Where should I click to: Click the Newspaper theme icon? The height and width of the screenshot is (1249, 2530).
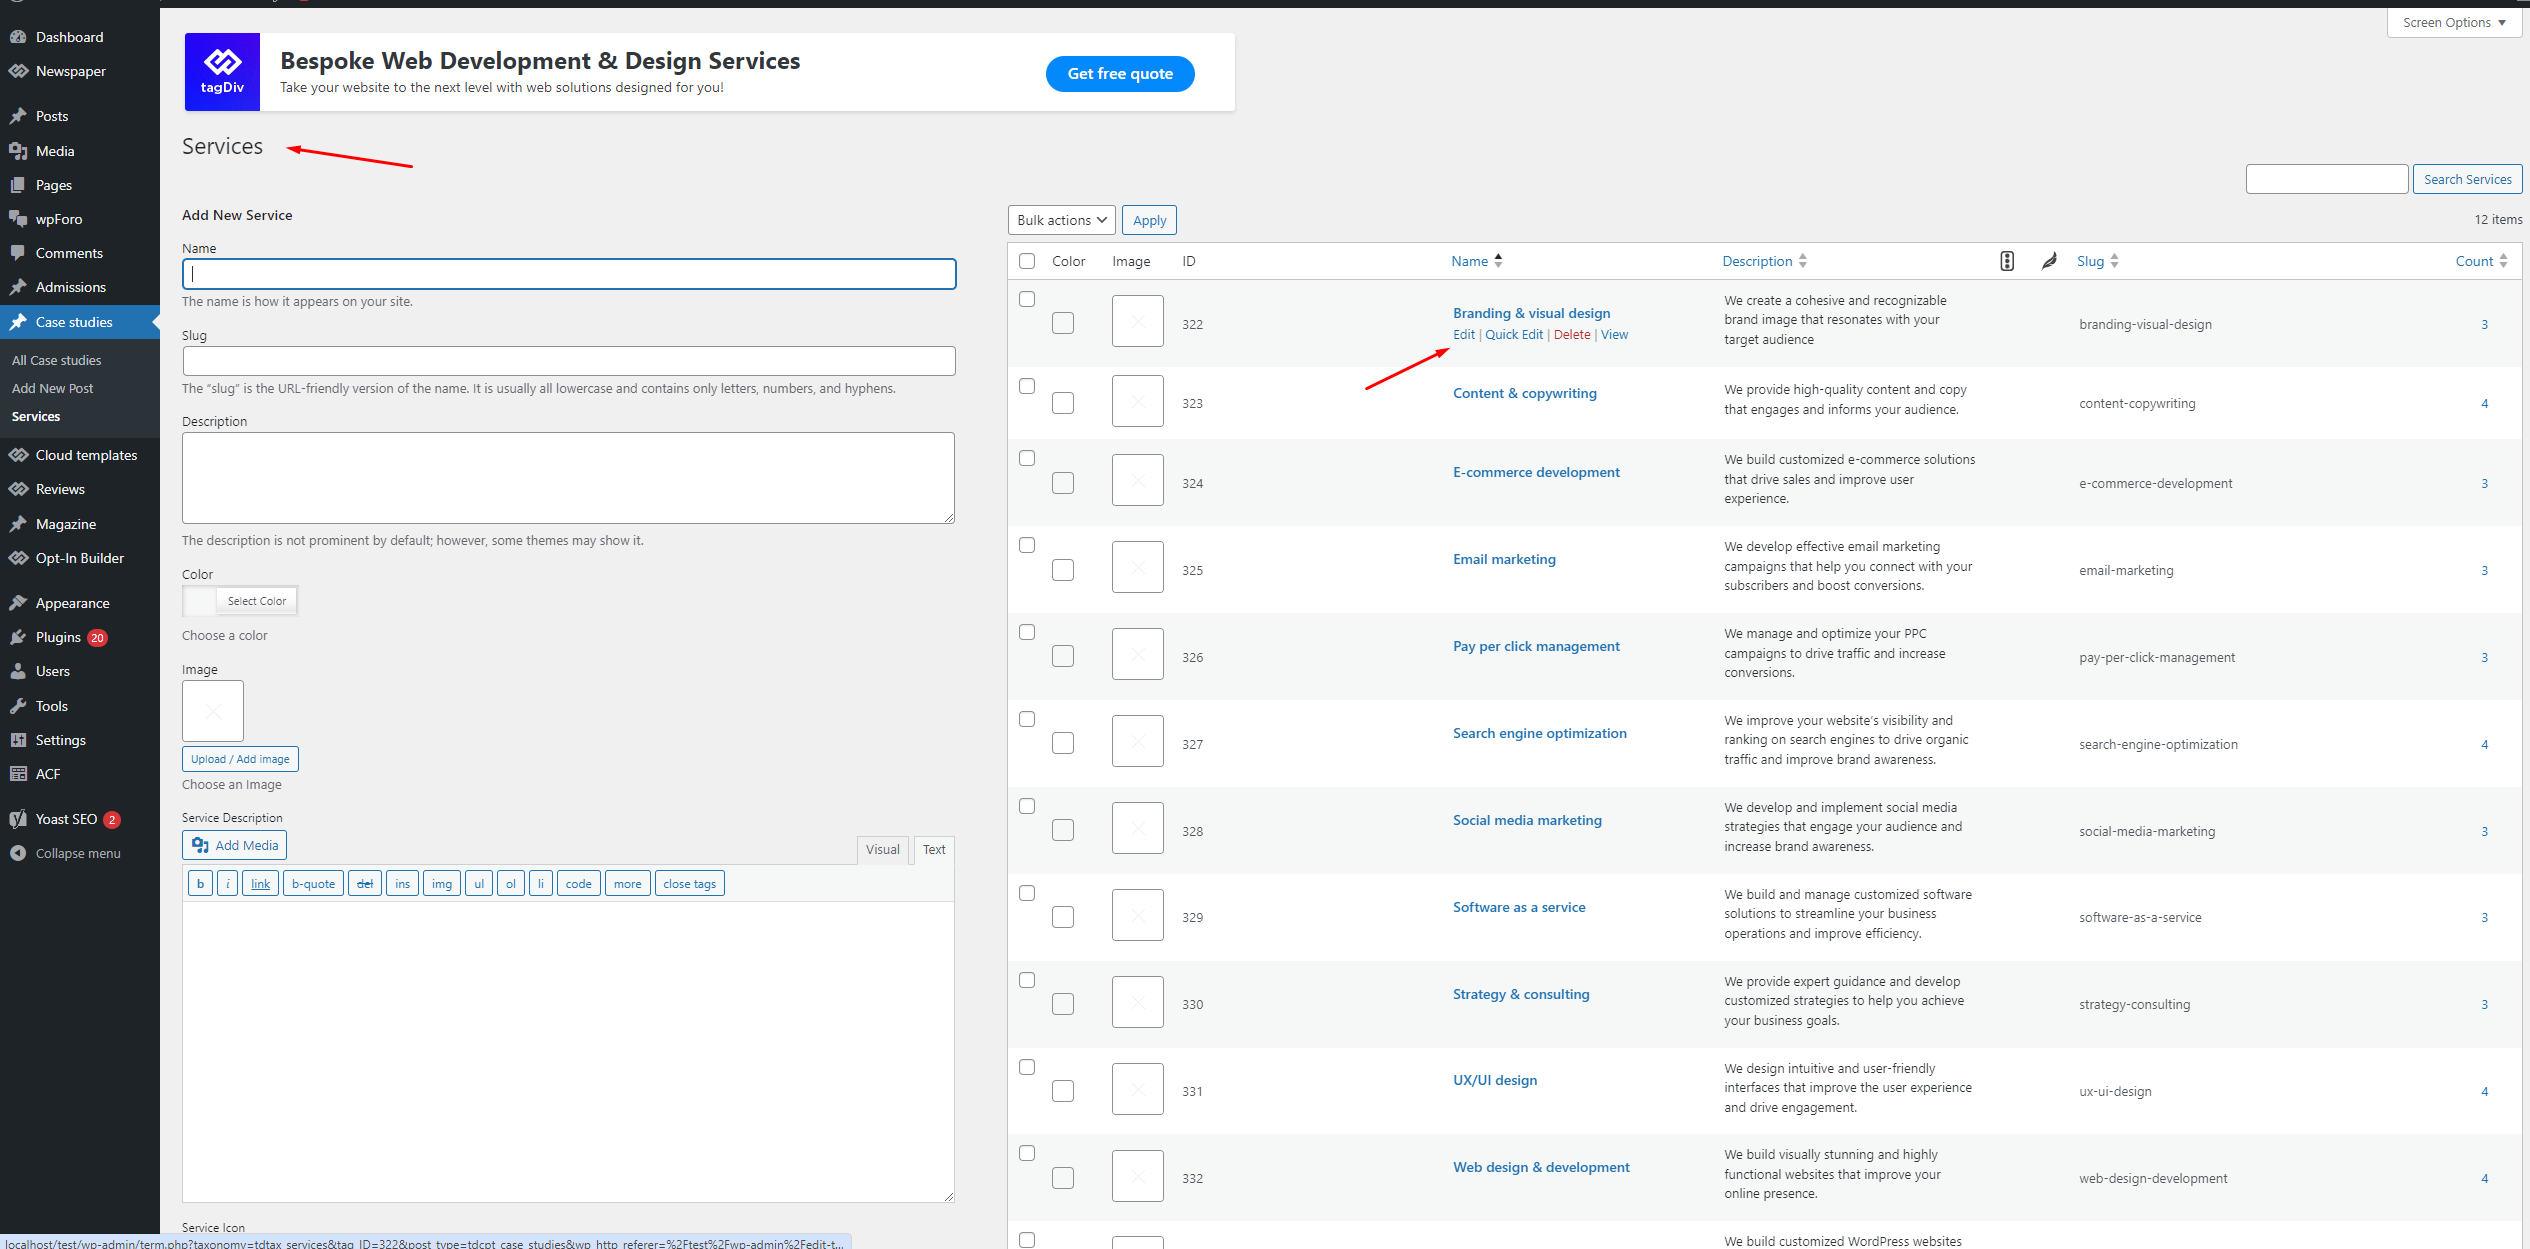(x=18, y=71)
